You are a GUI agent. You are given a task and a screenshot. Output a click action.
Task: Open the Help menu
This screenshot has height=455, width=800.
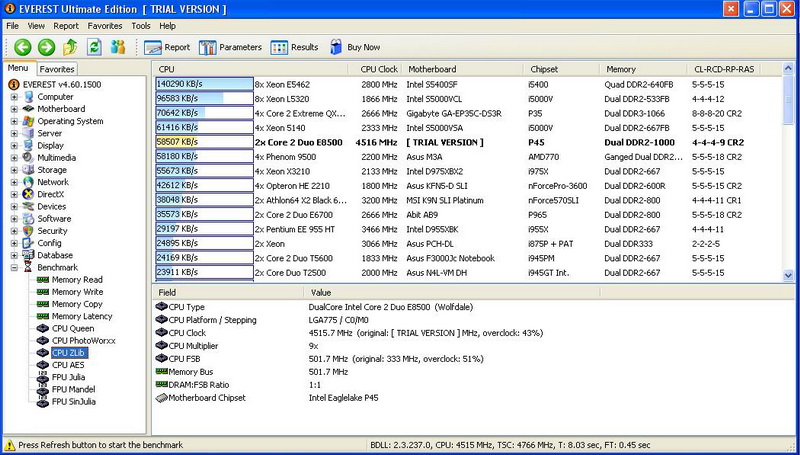coord(167,26)
